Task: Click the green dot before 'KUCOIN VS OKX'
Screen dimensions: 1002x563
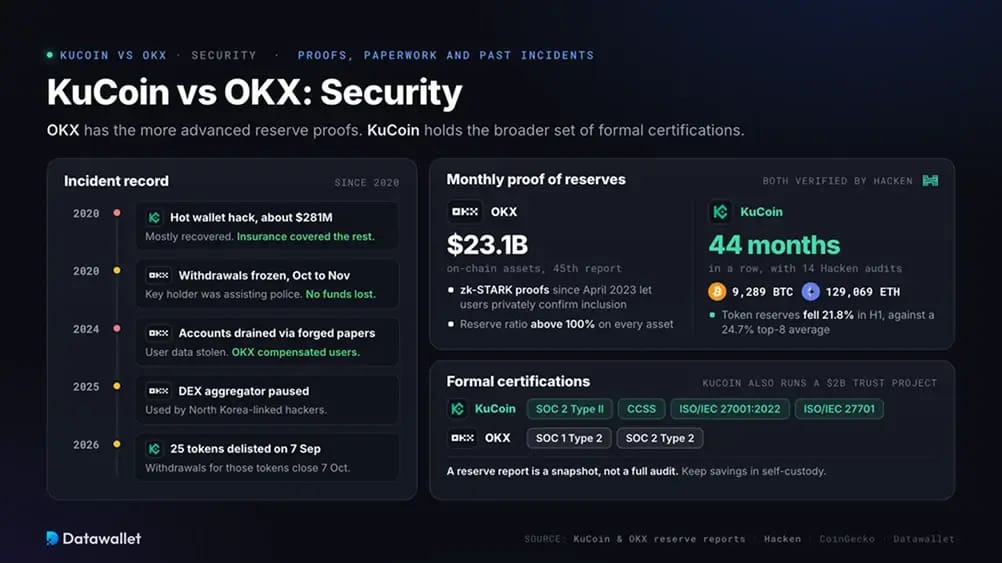Action: click(x=50, y=56)
